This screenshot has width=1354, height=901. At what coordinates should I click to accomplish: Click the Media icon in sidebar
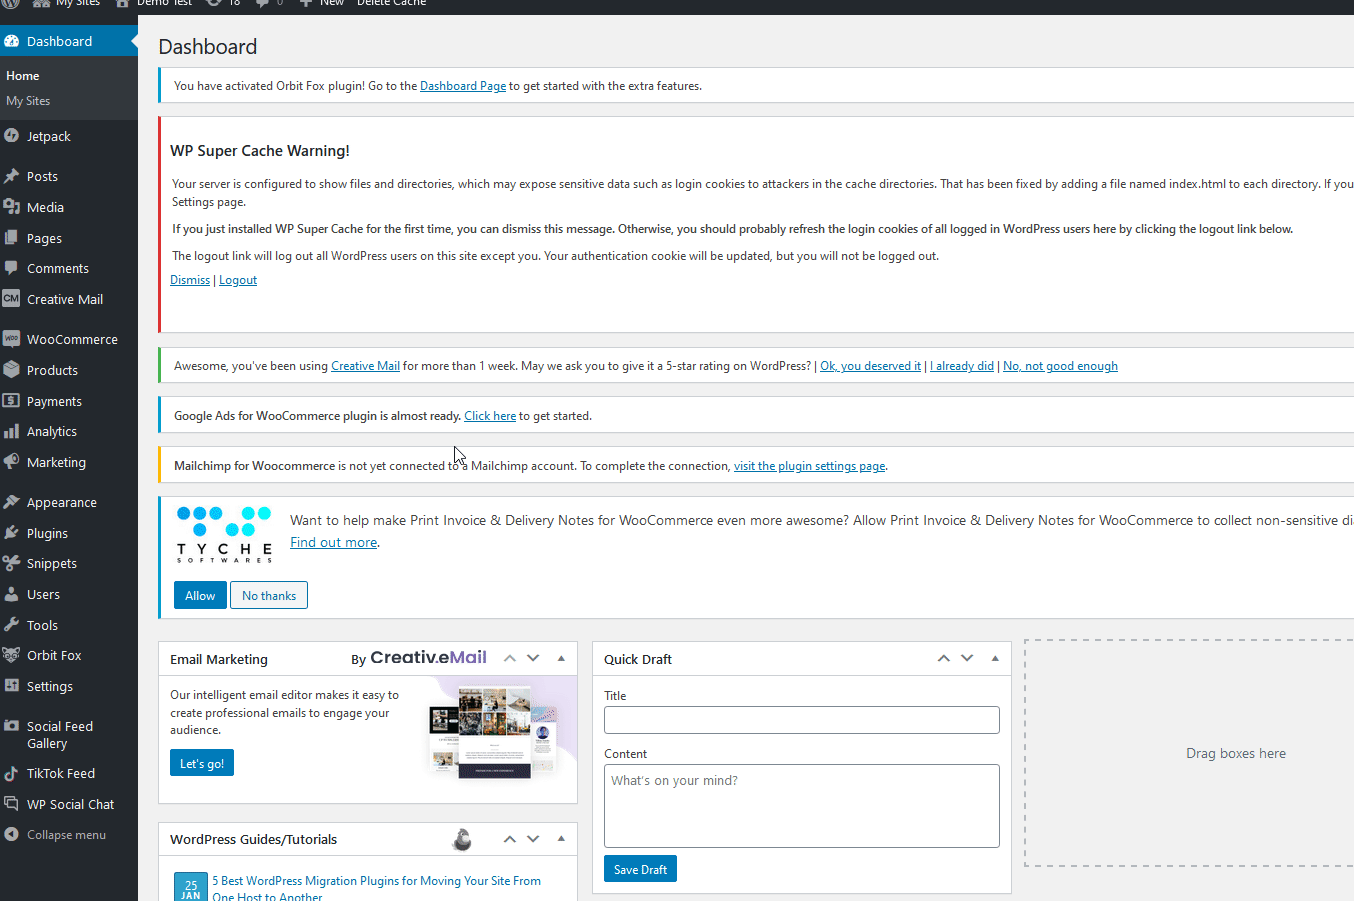point(12,207)
